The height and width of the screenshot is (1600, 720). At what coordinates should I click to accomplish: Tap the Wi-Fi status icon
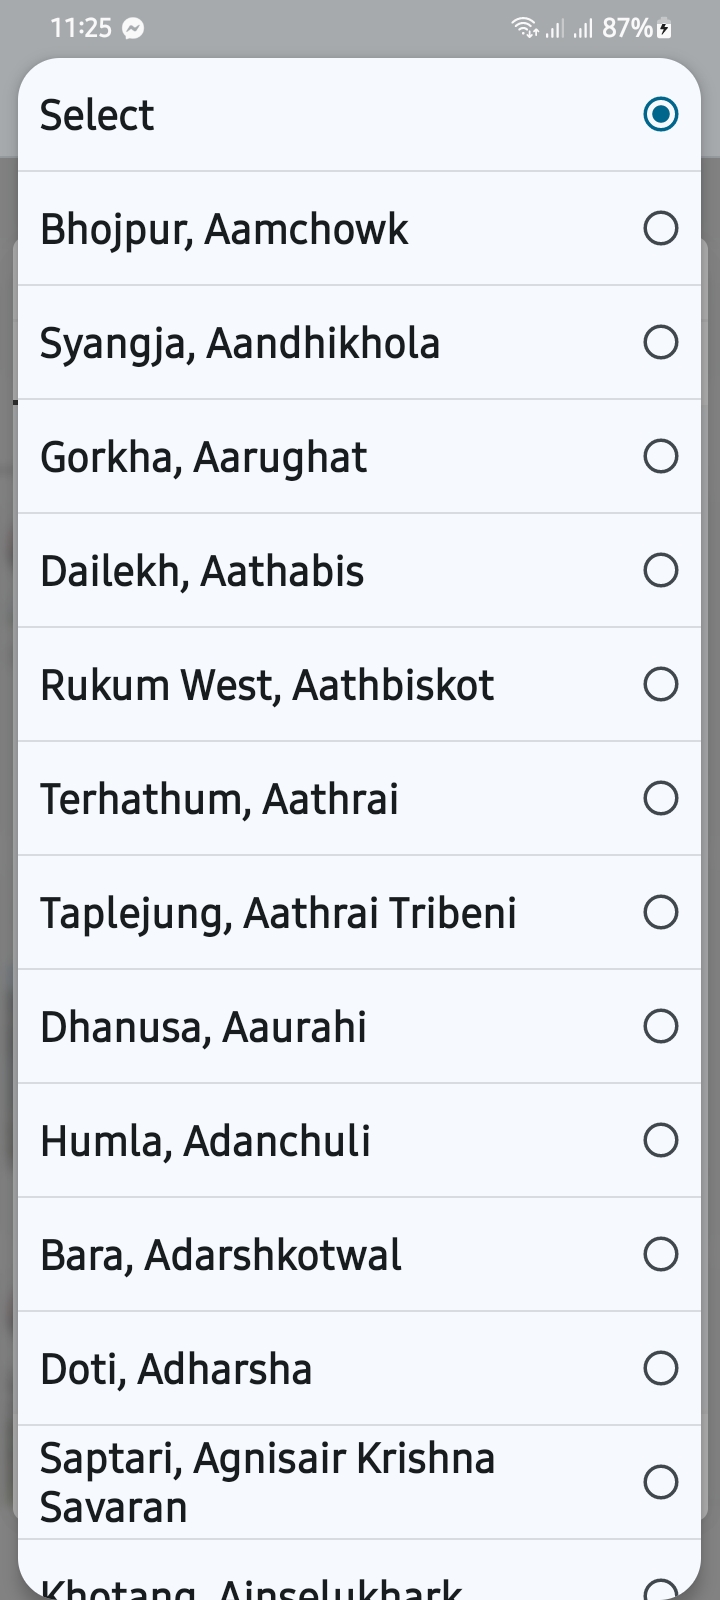pyautogui.click(x=525, y=28)
